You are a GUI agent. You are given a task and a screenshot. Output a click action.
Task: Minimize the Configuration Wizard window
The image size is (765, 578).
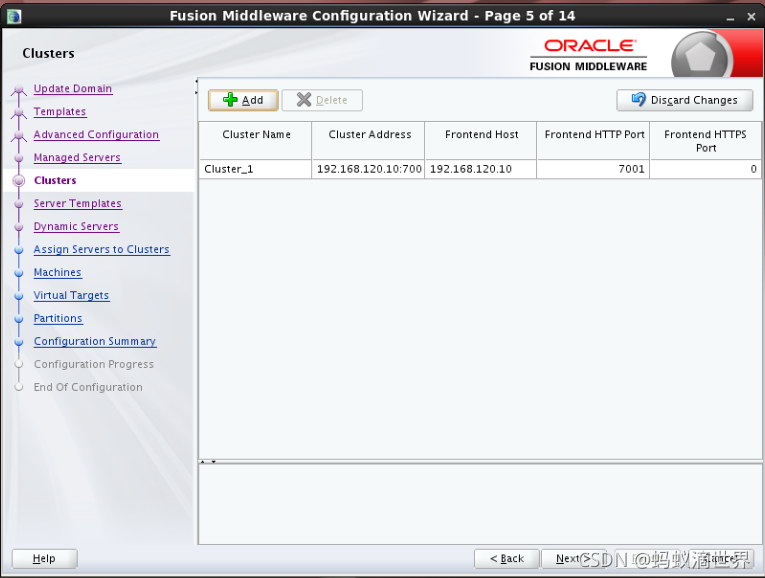(730, 18)
